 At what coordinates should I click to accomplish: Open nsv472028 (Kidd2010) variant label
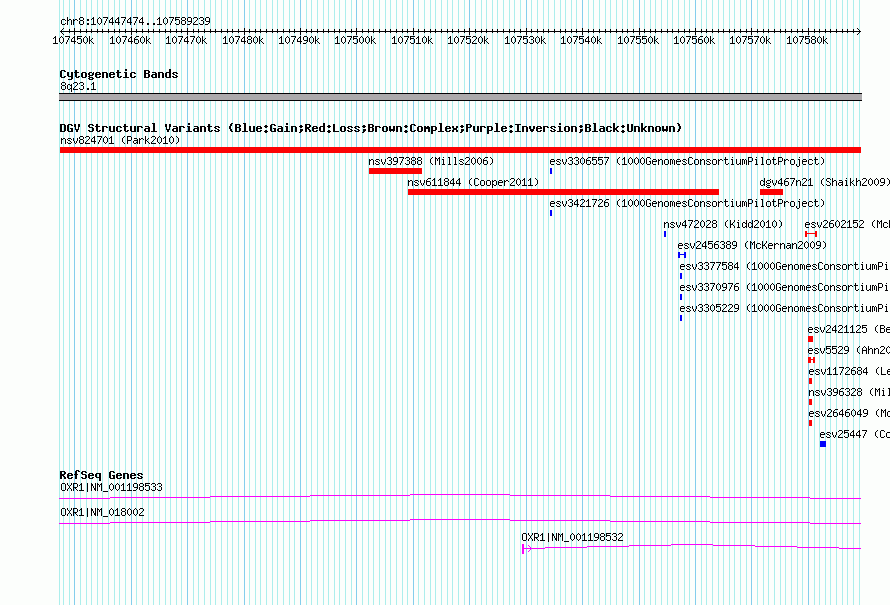(723, 224)
